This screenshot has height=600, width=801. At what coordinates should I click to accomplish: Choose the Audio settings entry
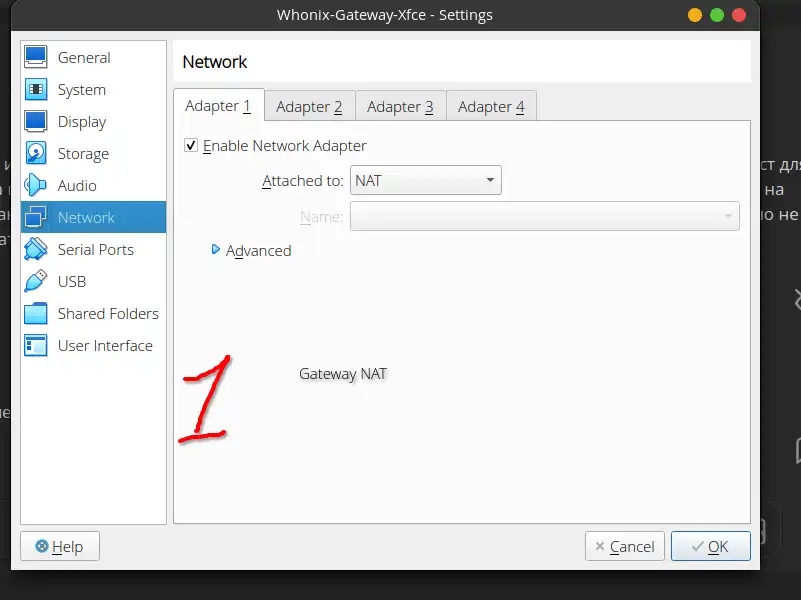[93, 185]
